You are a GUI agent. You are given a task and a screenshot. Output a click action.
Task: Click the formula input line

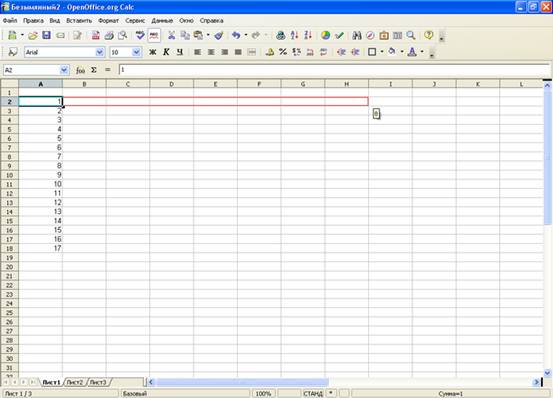334,70
